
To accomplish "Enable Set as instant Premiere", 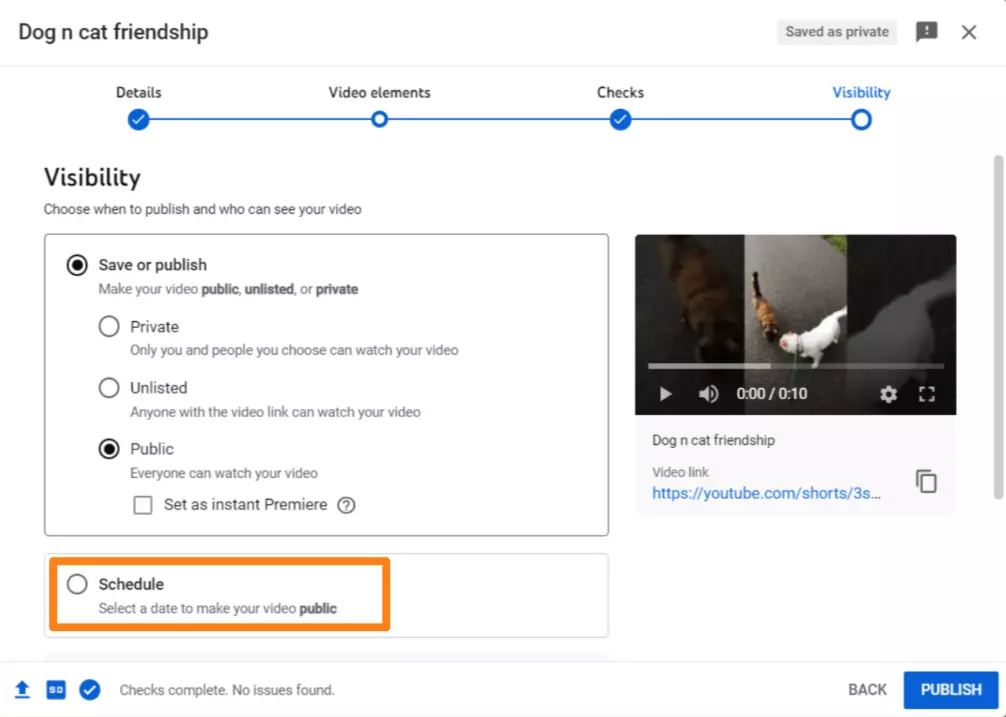I will click(x=143, y=505).
